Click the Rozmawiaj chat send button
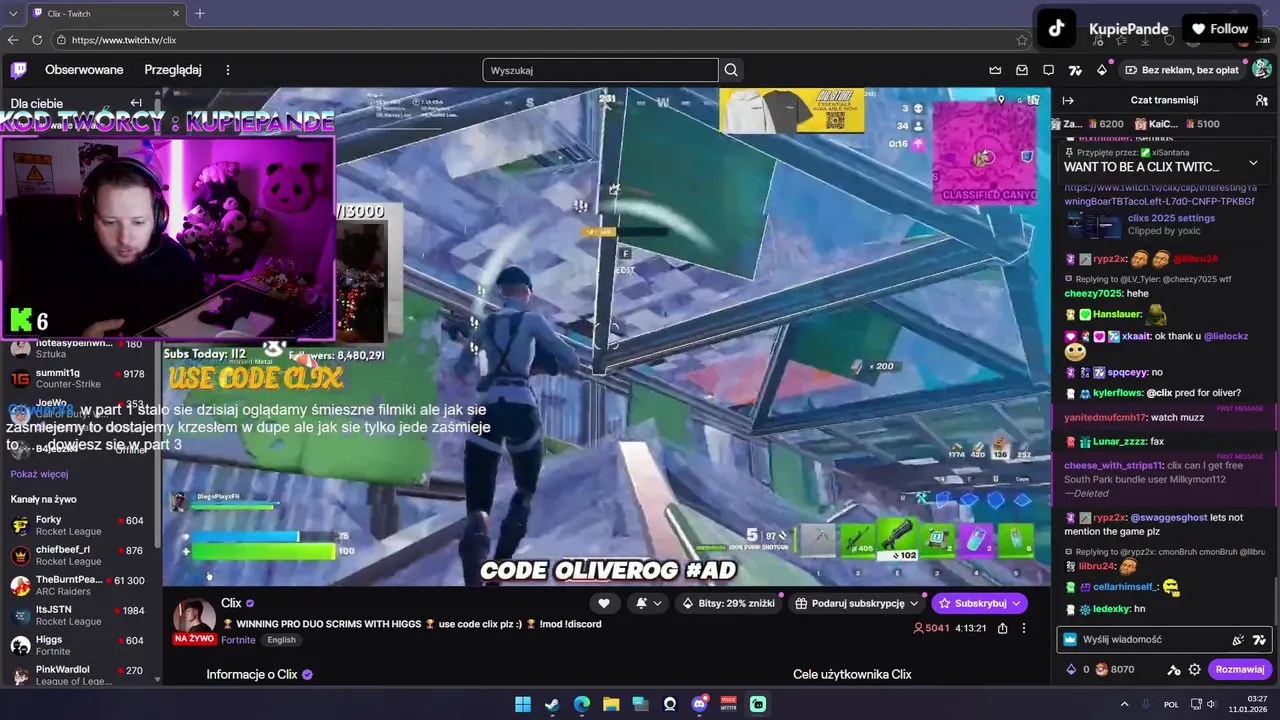1280x720 pixels. tap(1240, 669)
